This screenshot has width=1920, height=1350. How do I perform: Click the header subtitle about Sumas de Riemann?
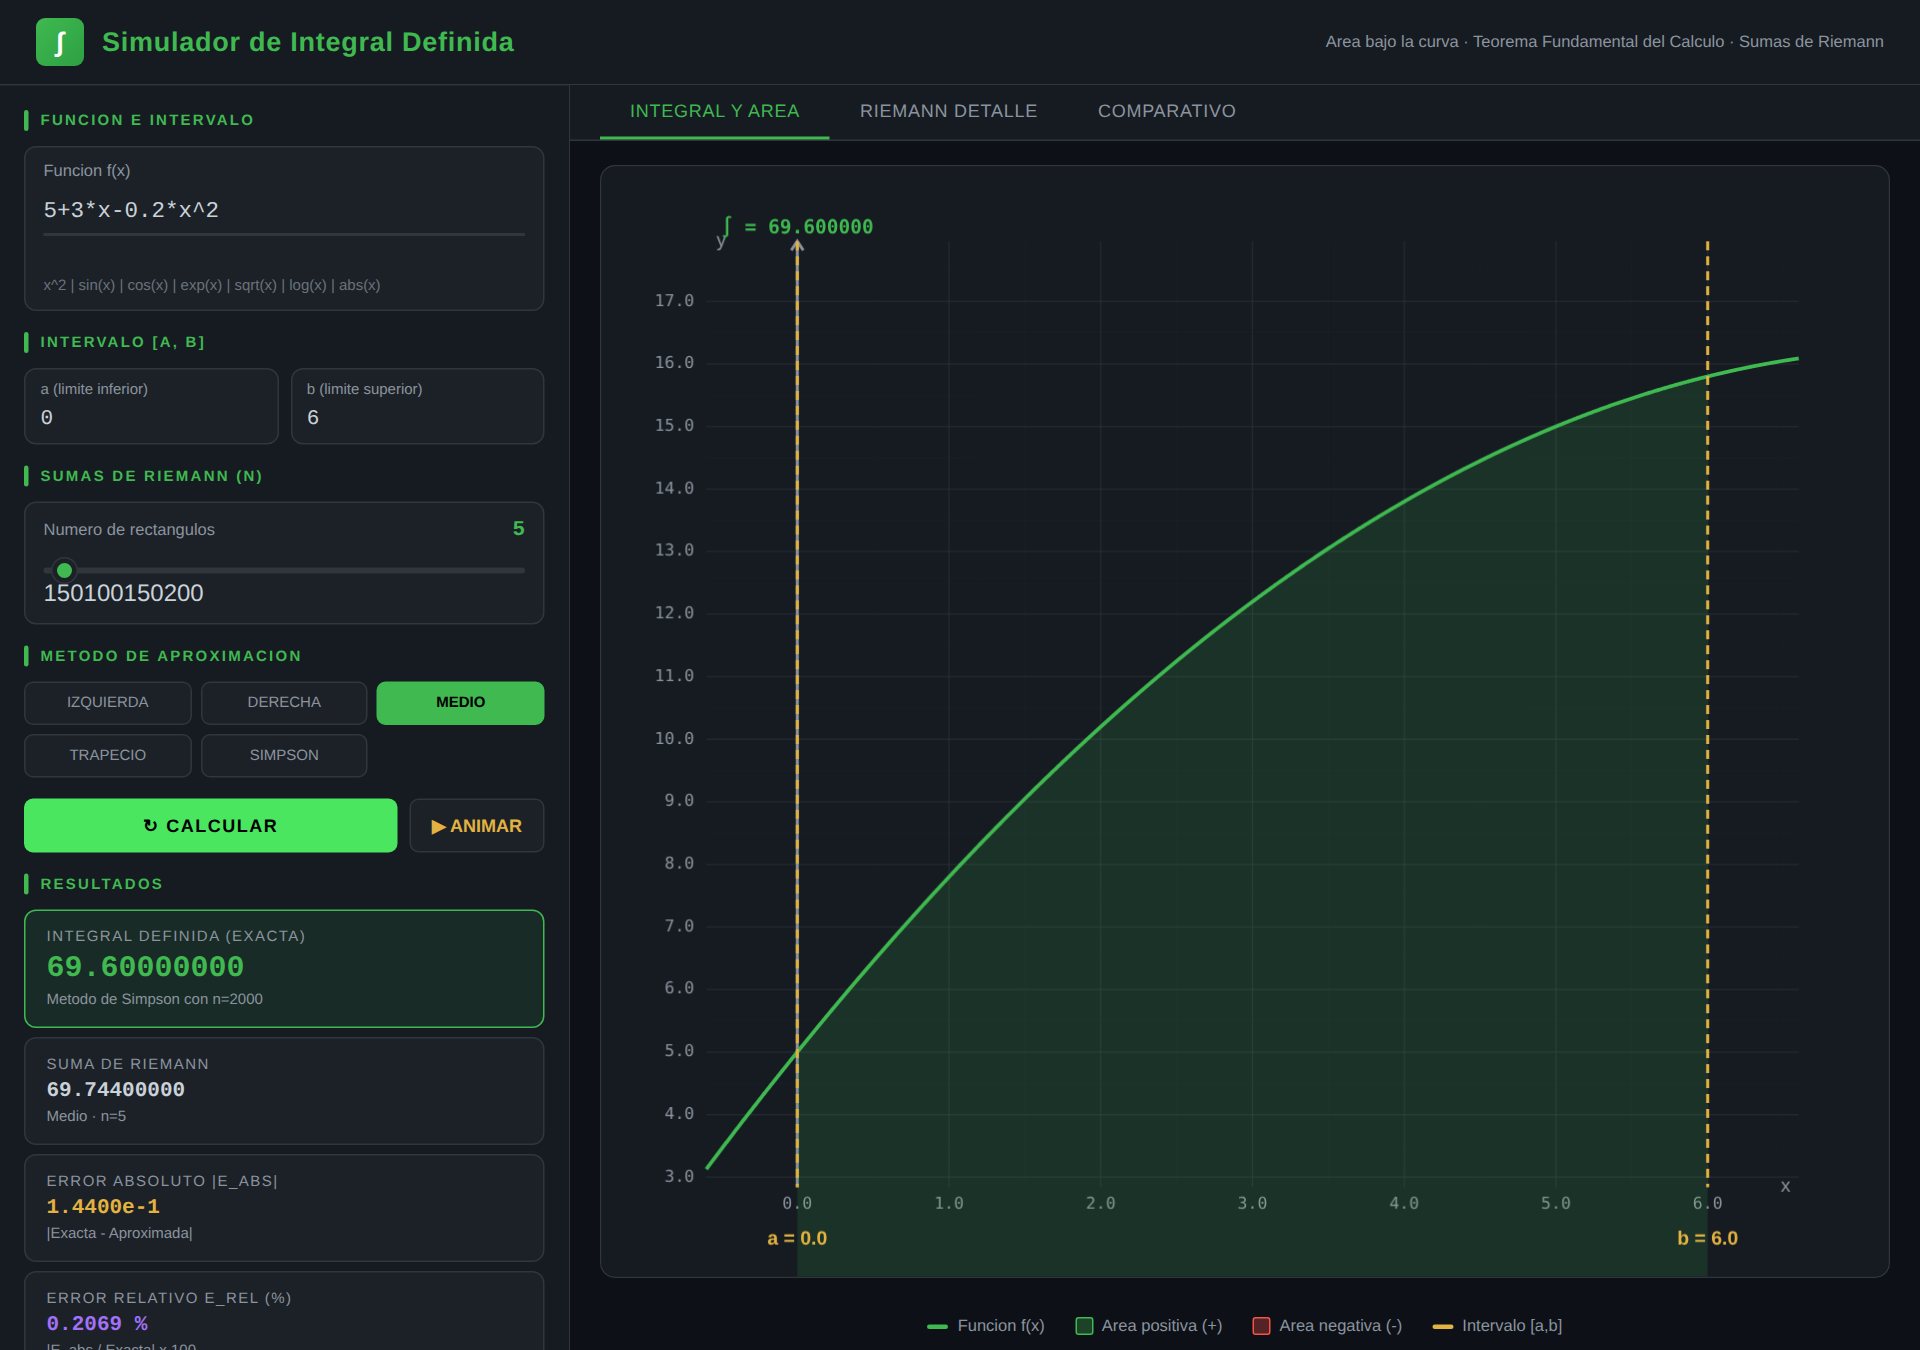click(1604, 42)
